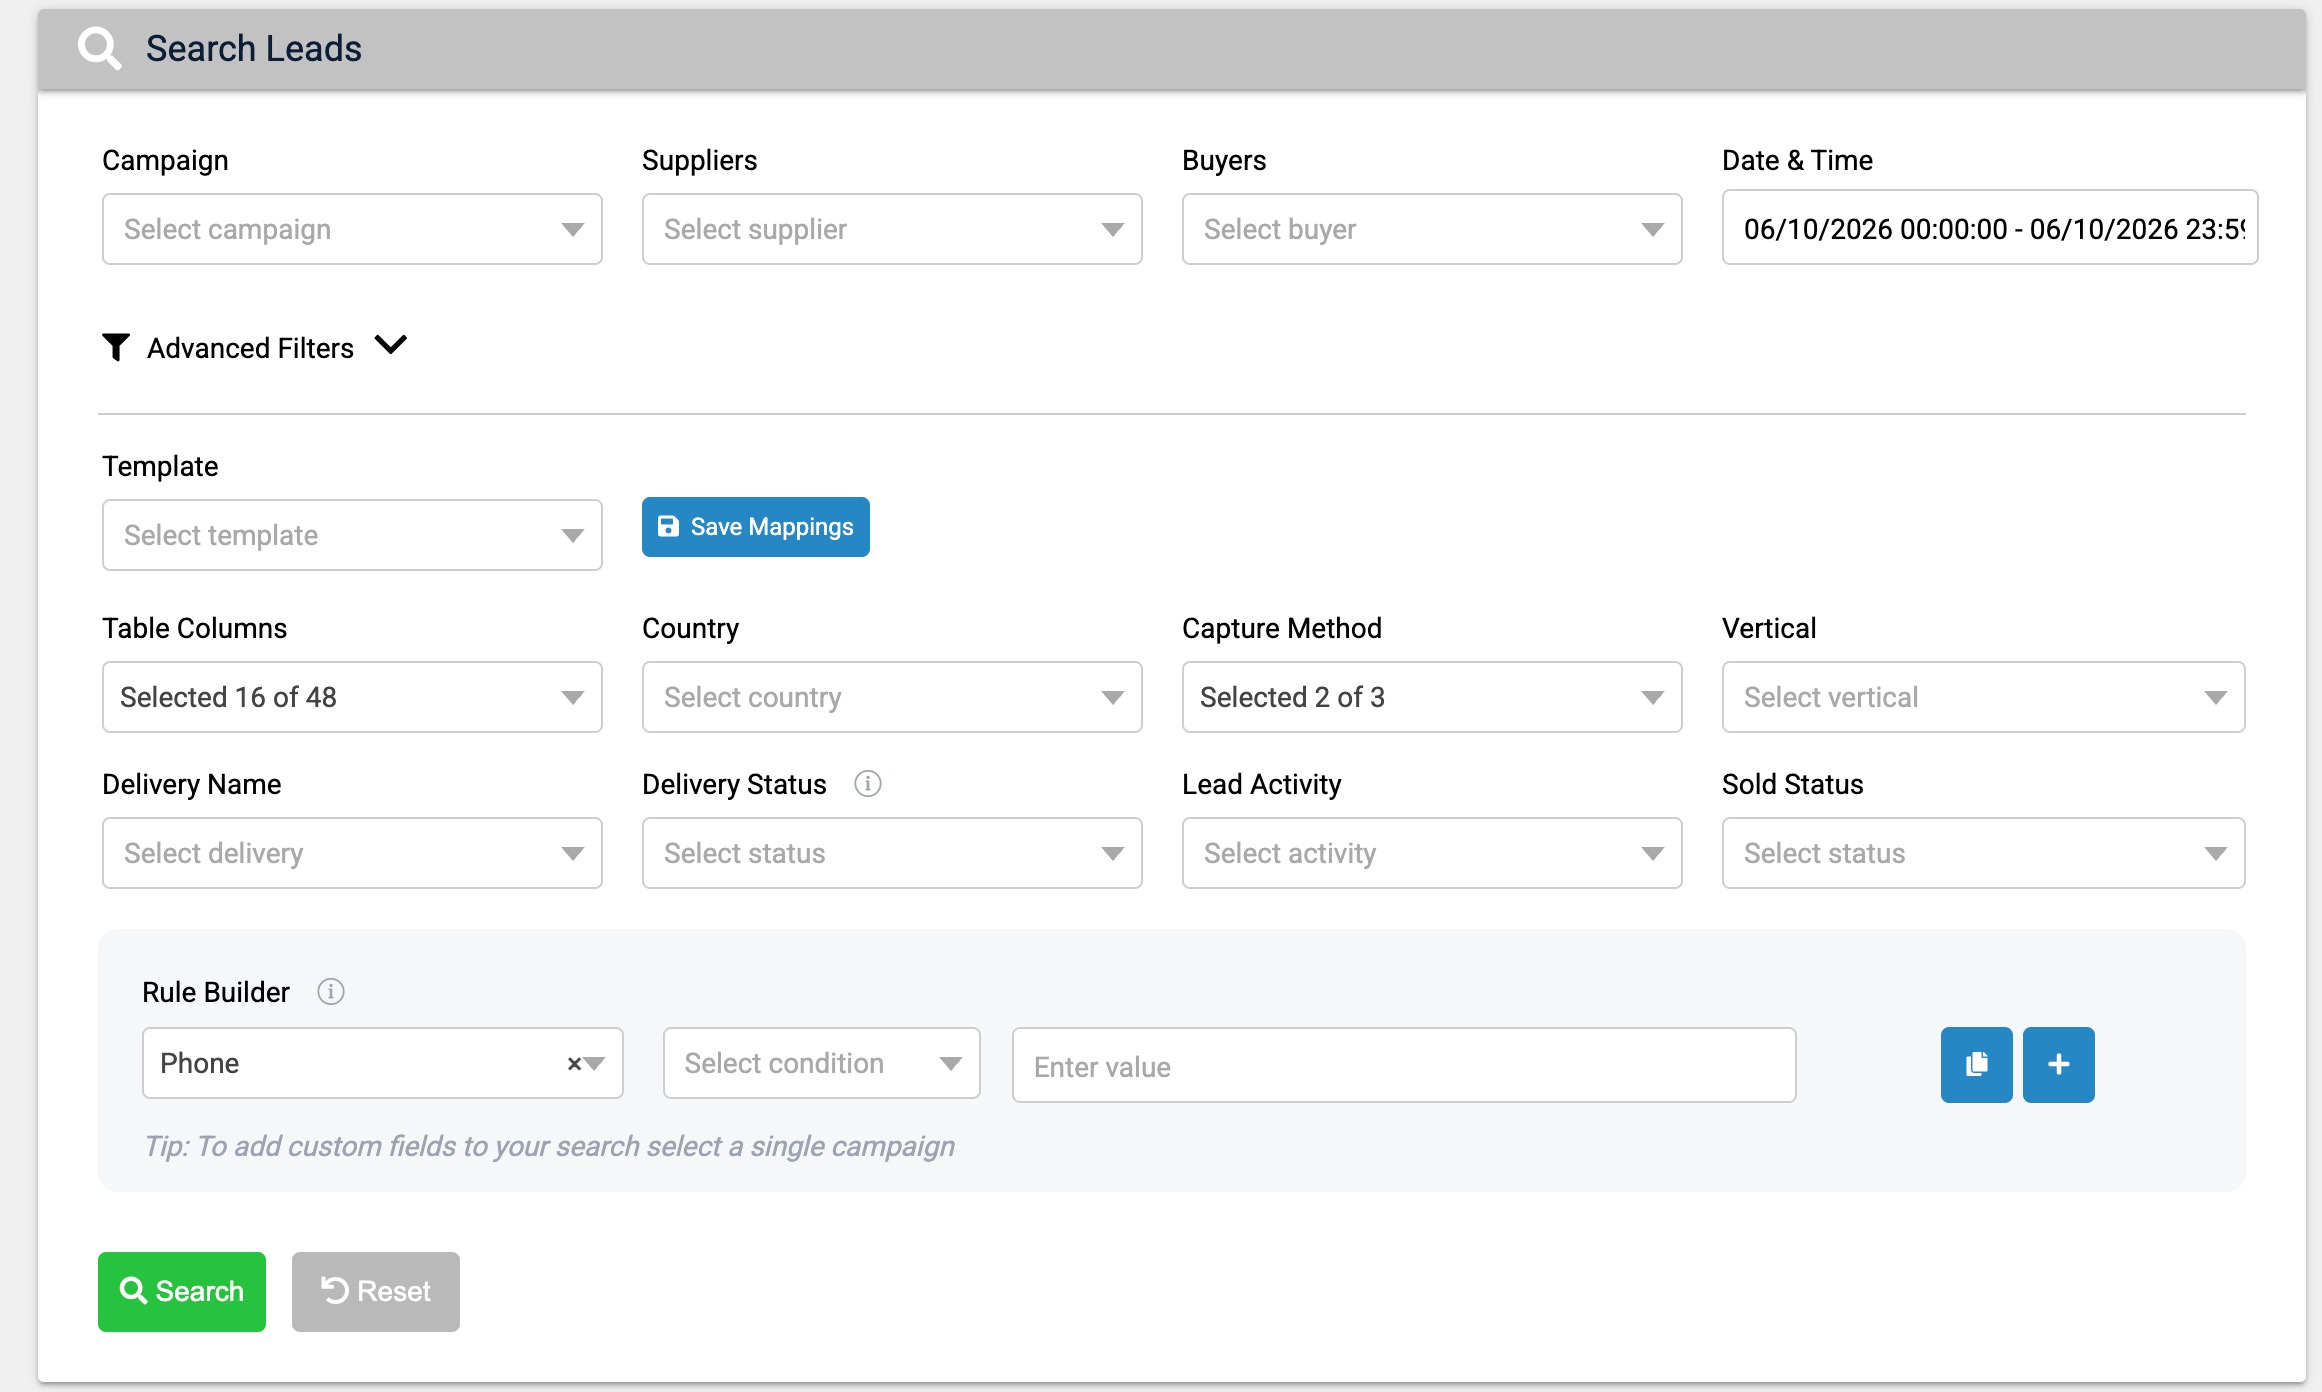Open the Select buyer dropdown
This screenshot has width=2322, height=1392.
[1432, 229]
